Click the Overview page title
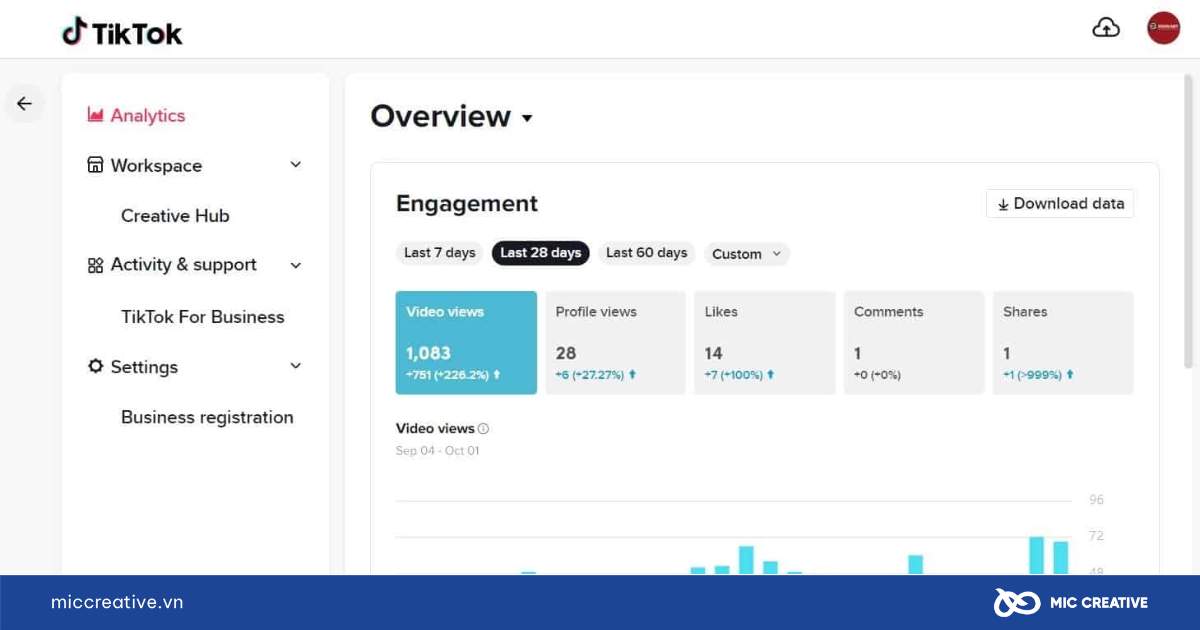The width and height of the screenshot is (1200, 630). point(441,116)
